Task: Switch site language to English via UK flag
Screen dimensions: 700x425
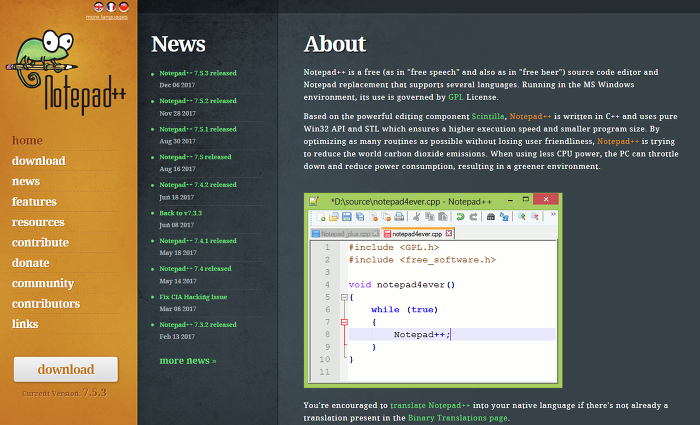Action: point(99,7)
